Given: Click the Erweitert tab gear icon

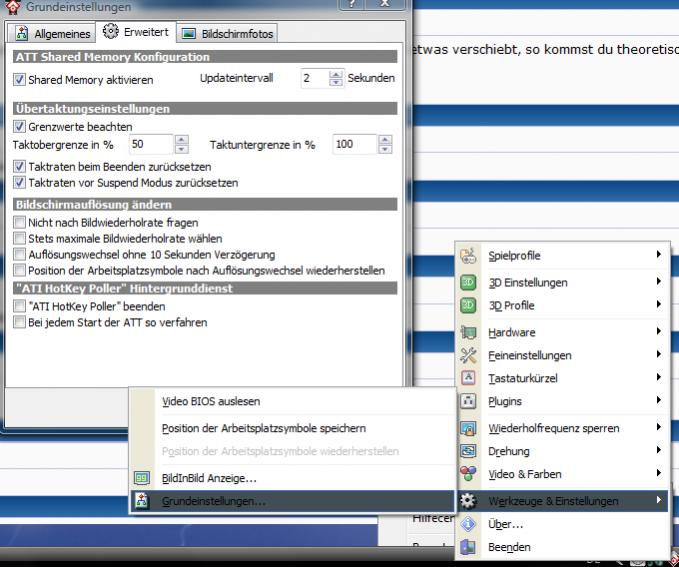Looking at the screenshot, I should [x=110, y=31].
